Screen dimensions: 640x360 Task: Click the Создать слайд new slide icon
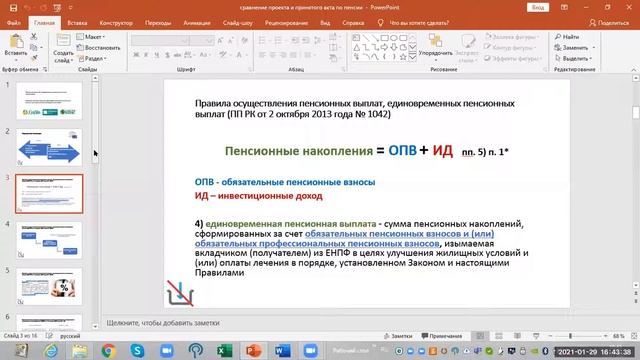(x=63, y=41)
